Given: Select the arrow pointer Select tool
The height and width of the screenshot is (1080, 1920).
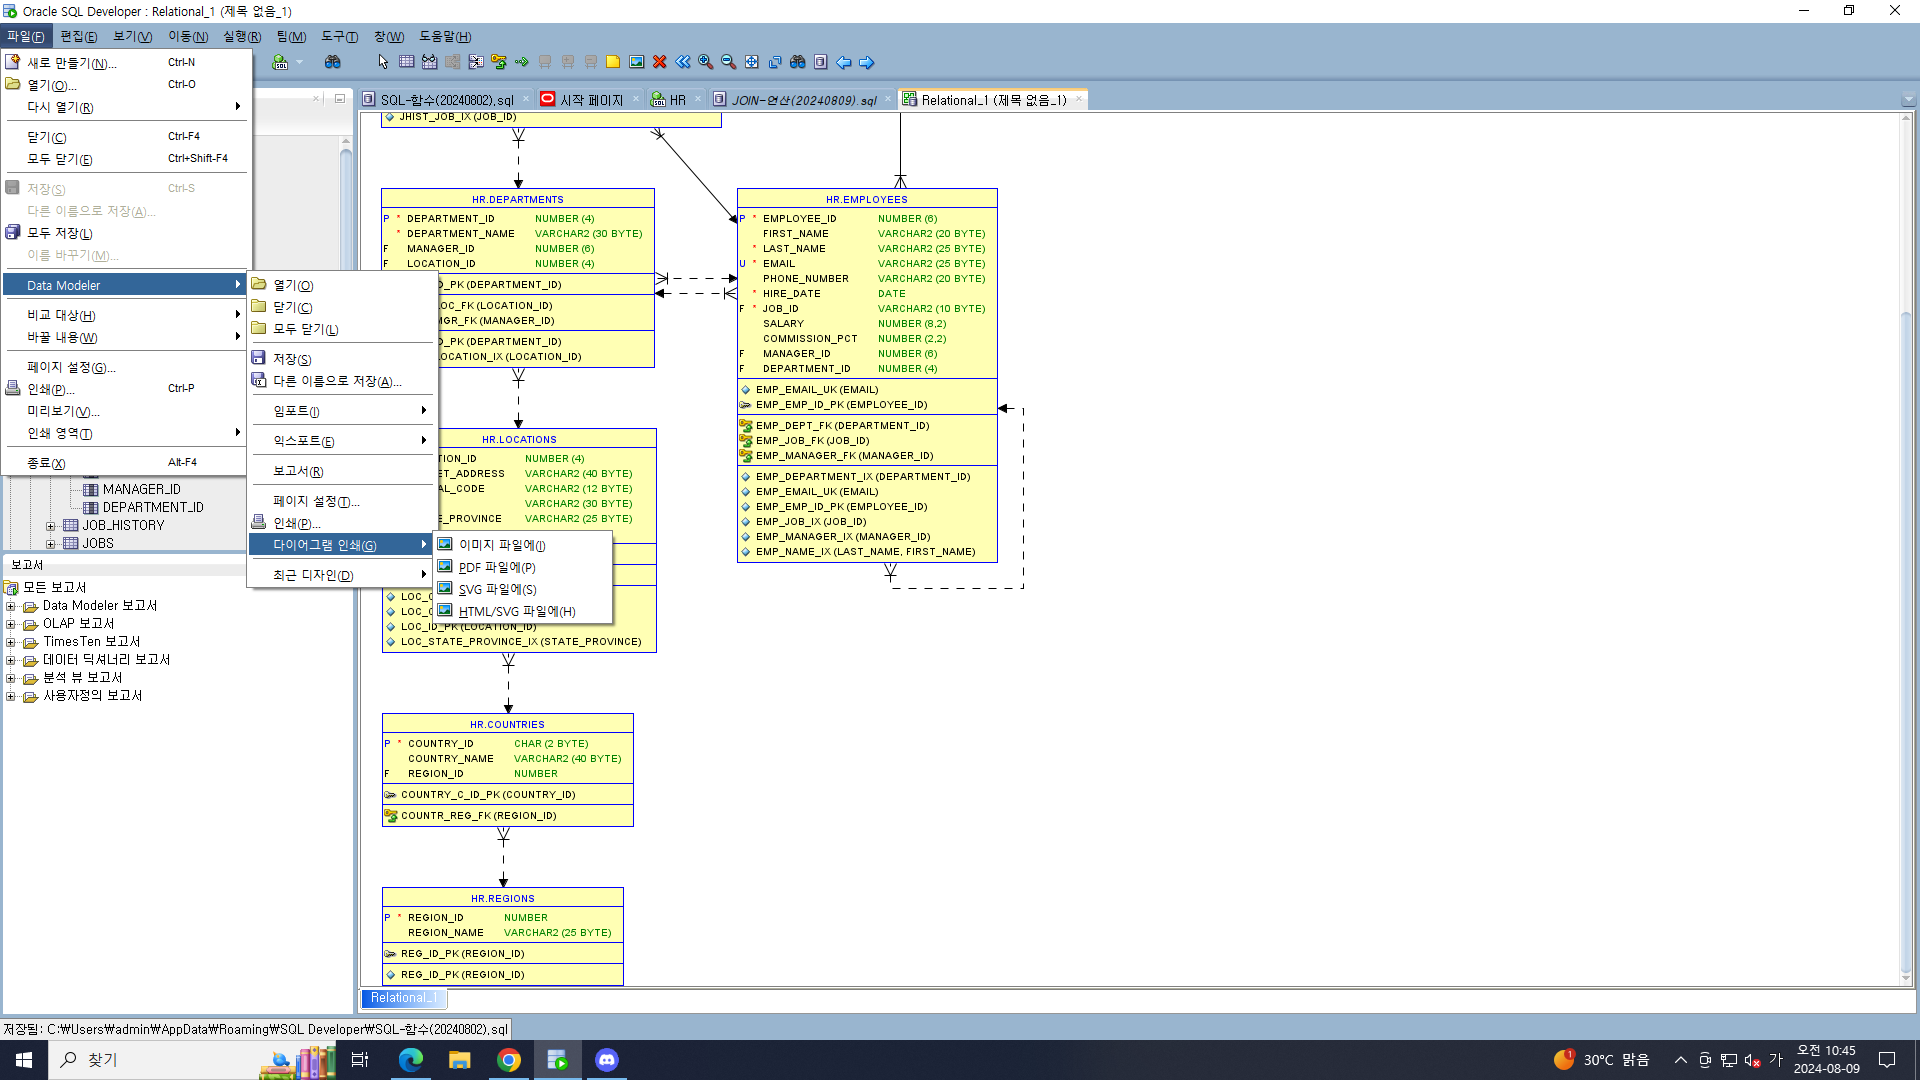Looking at the screenshot, I should click(x=383, y=62).
